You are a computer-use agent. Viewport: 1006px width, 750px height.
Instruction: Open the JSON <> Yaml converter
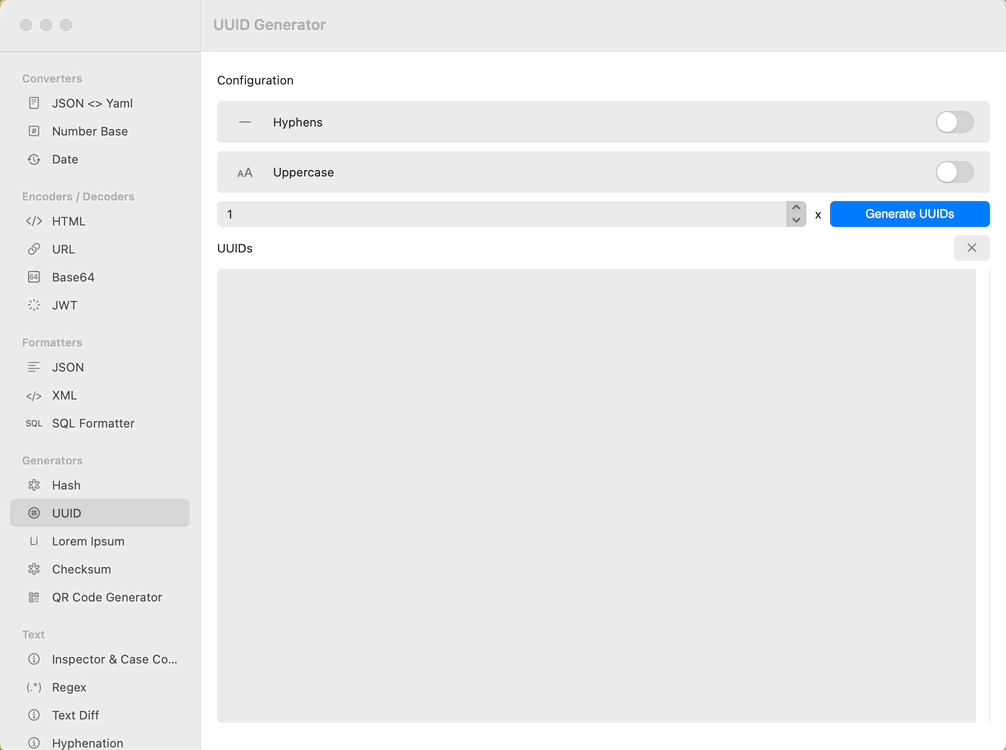pos(100,103)
